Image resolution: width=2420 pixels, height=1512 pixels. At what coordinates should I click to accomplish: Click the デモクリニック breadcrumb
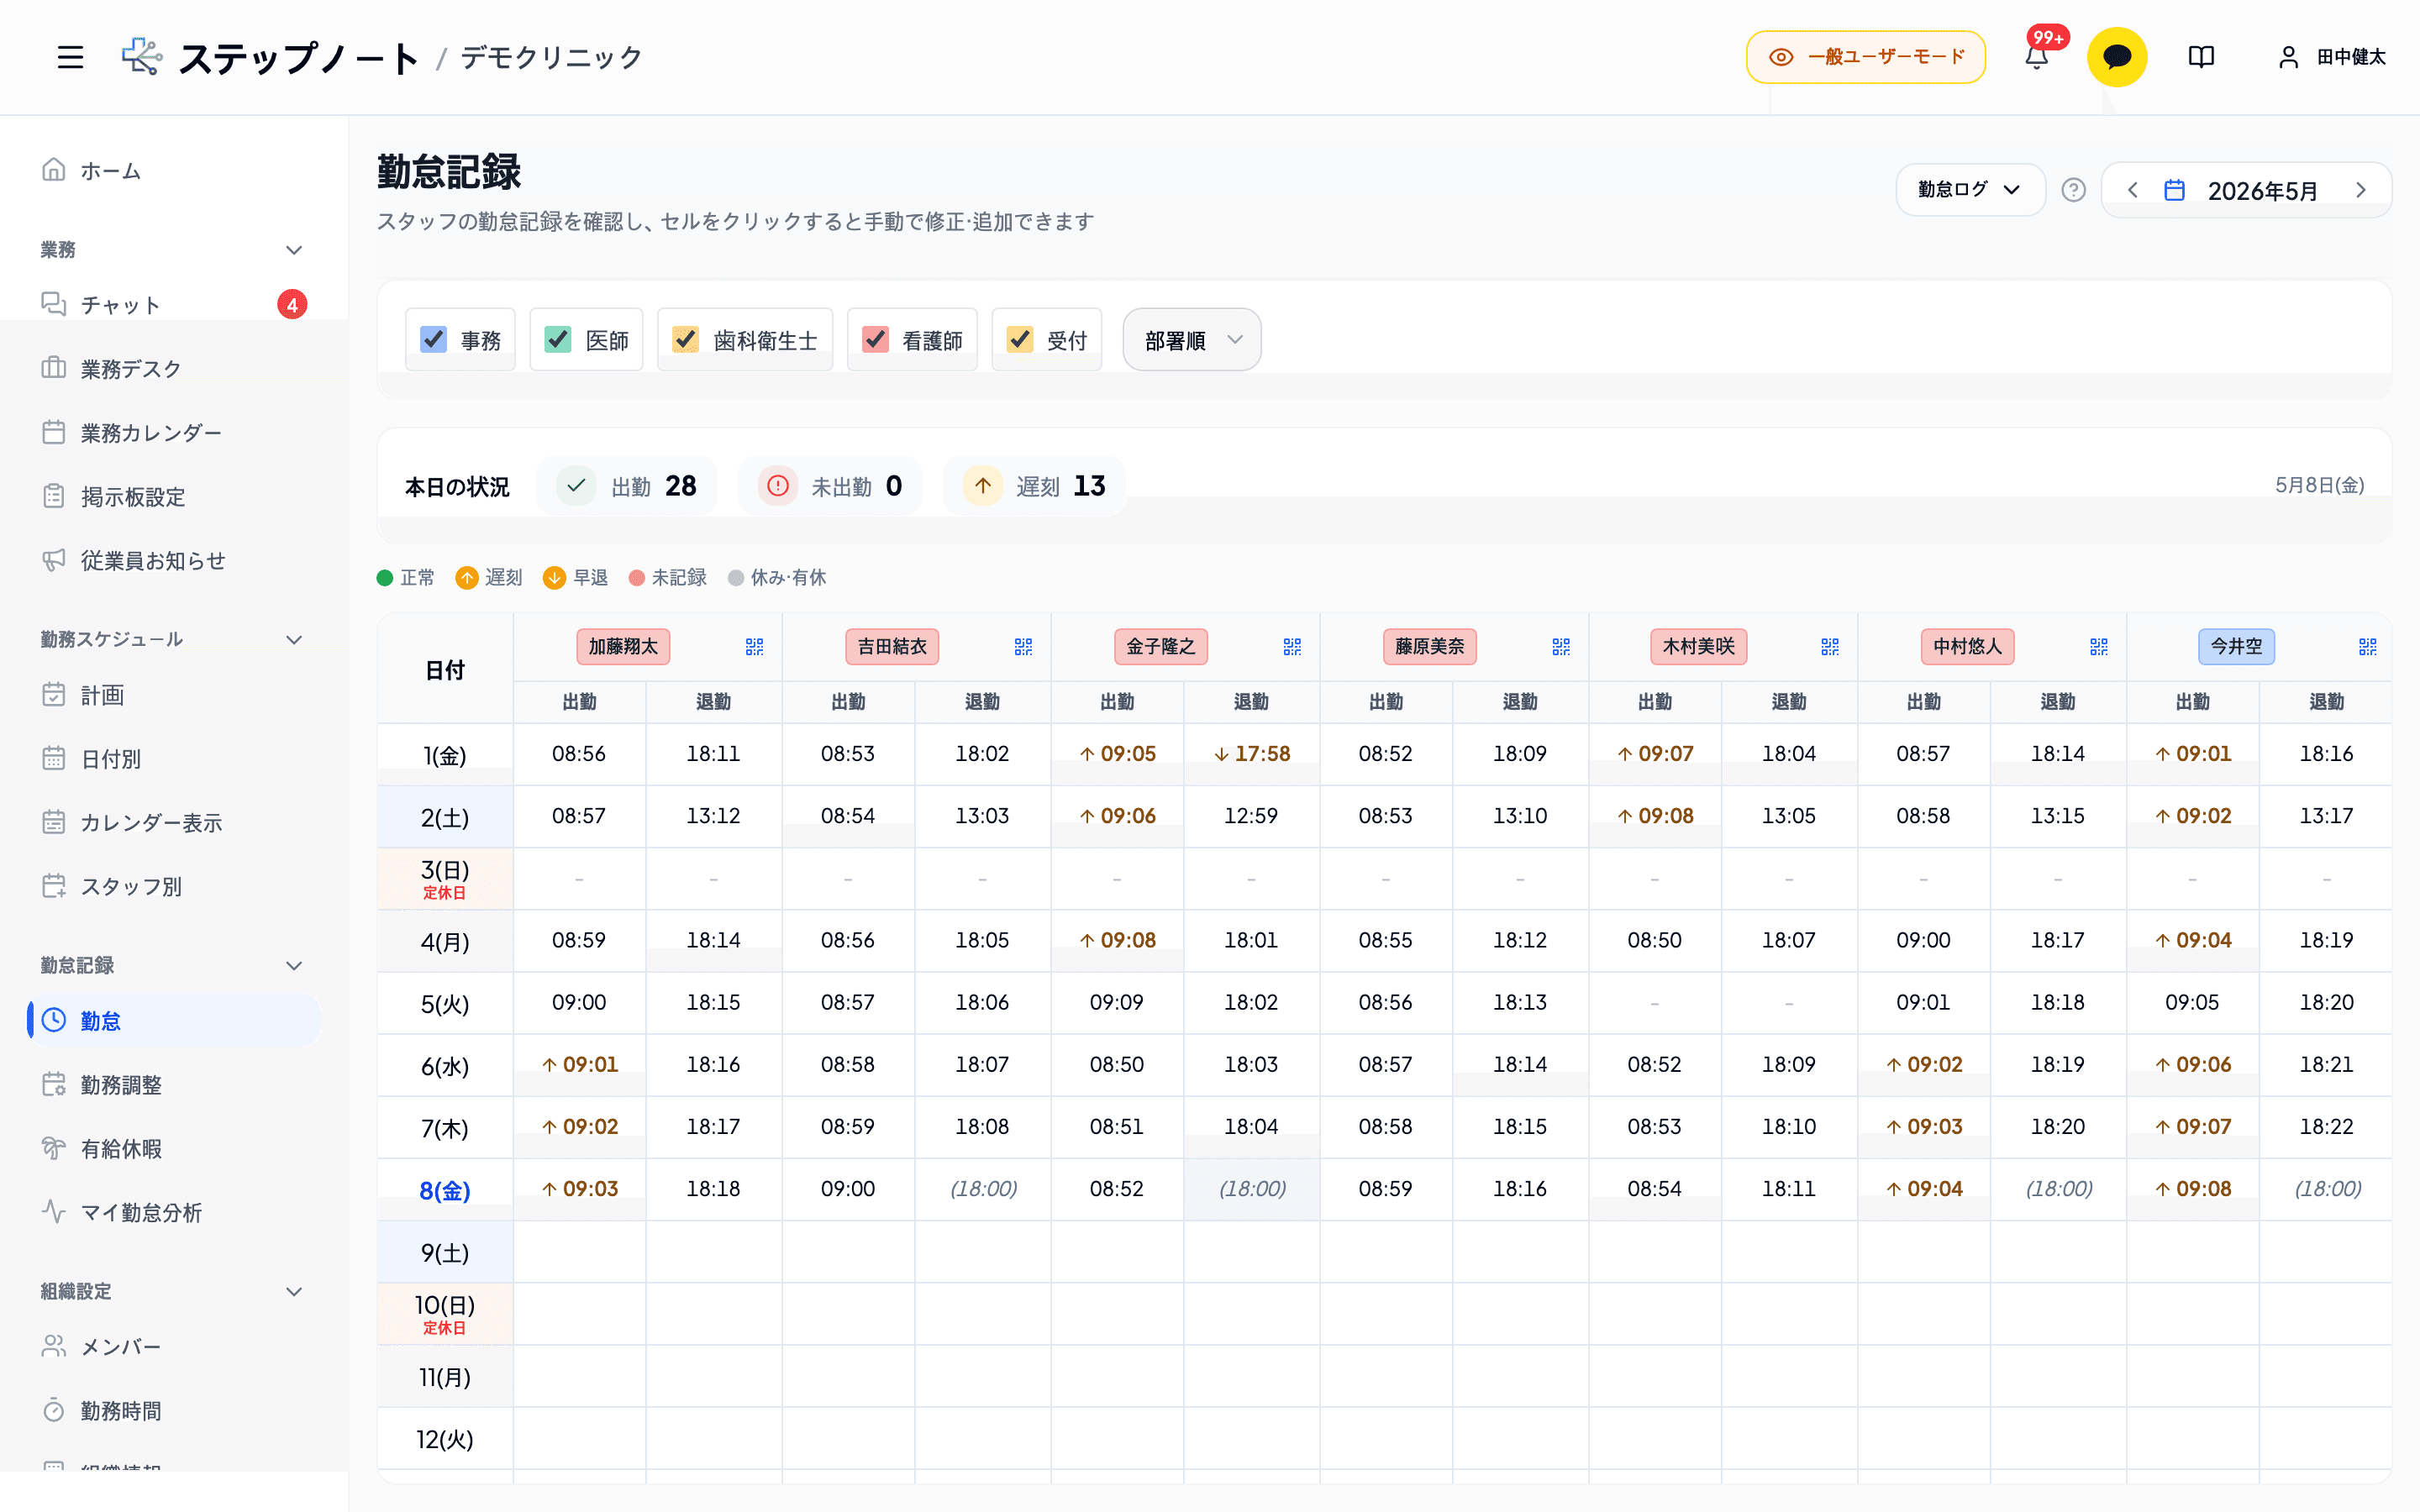[x=552, y=57]
